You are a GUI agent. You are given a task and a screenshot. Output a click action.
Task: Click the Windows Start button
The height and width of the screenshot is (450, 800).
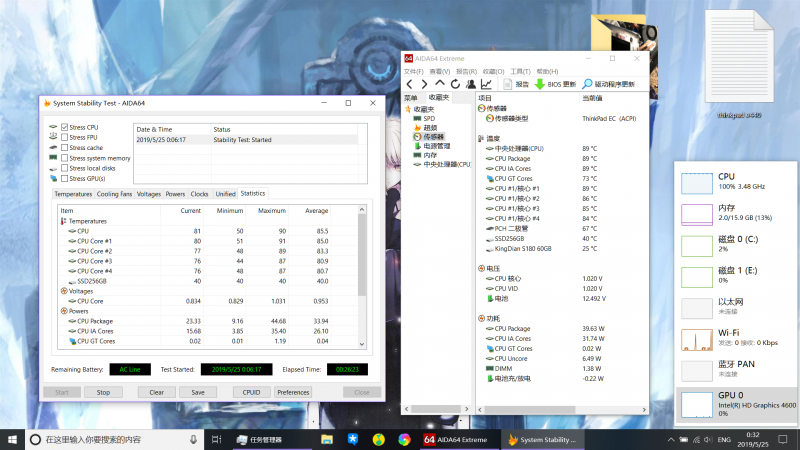[12, 439]
